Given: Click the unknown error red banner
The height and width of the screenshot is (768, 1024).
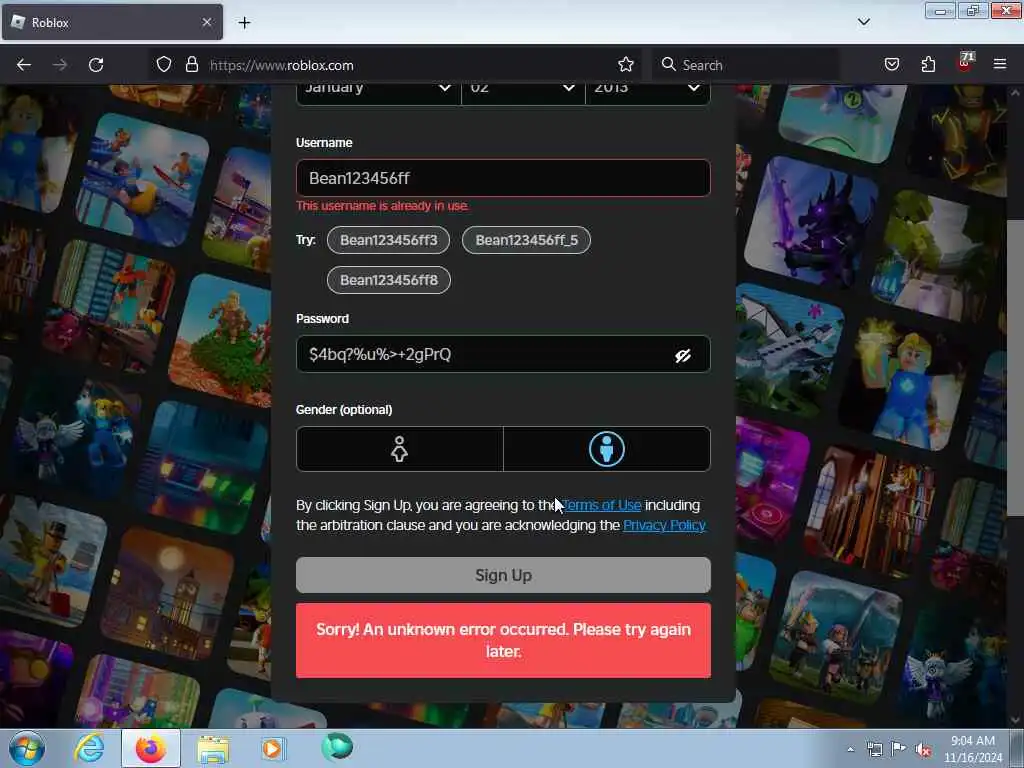Looking at the screenshot, I should point(503,640).
